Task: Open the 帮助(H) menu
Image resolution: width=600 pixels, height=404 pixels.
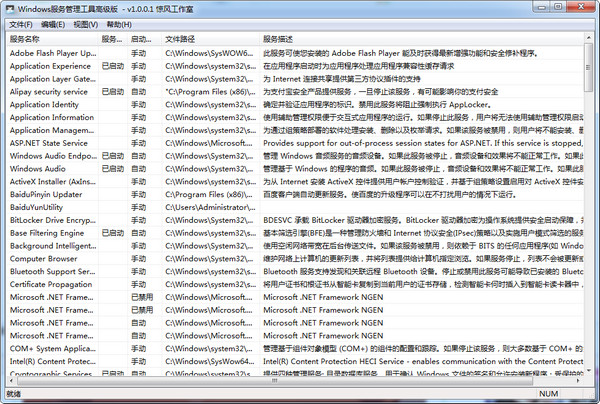Action: 119,25
